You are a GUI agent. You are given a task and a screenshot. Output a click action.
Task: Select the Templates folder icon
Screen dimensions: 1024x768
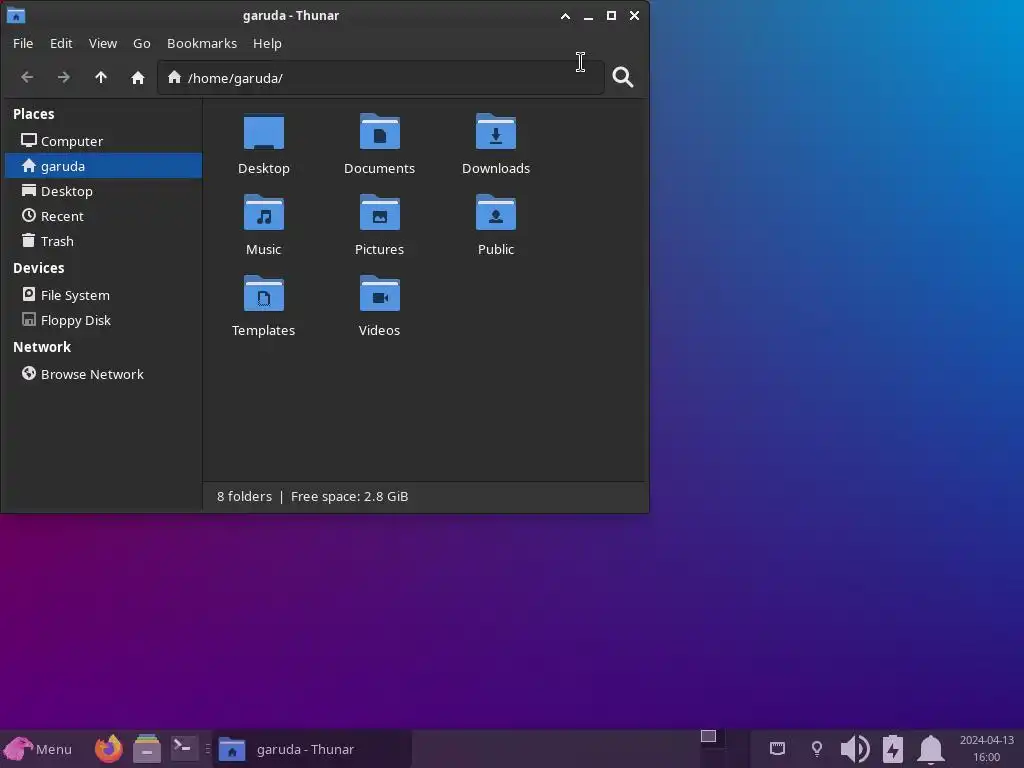(x=264, y=295)
